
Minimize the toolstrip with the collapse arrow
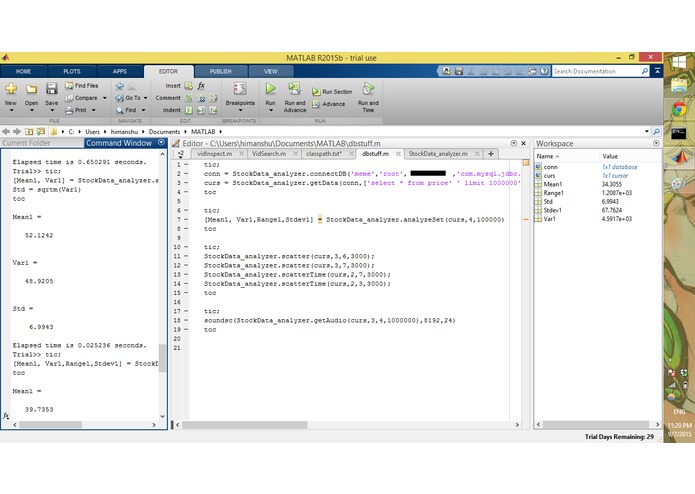[657, 71]
